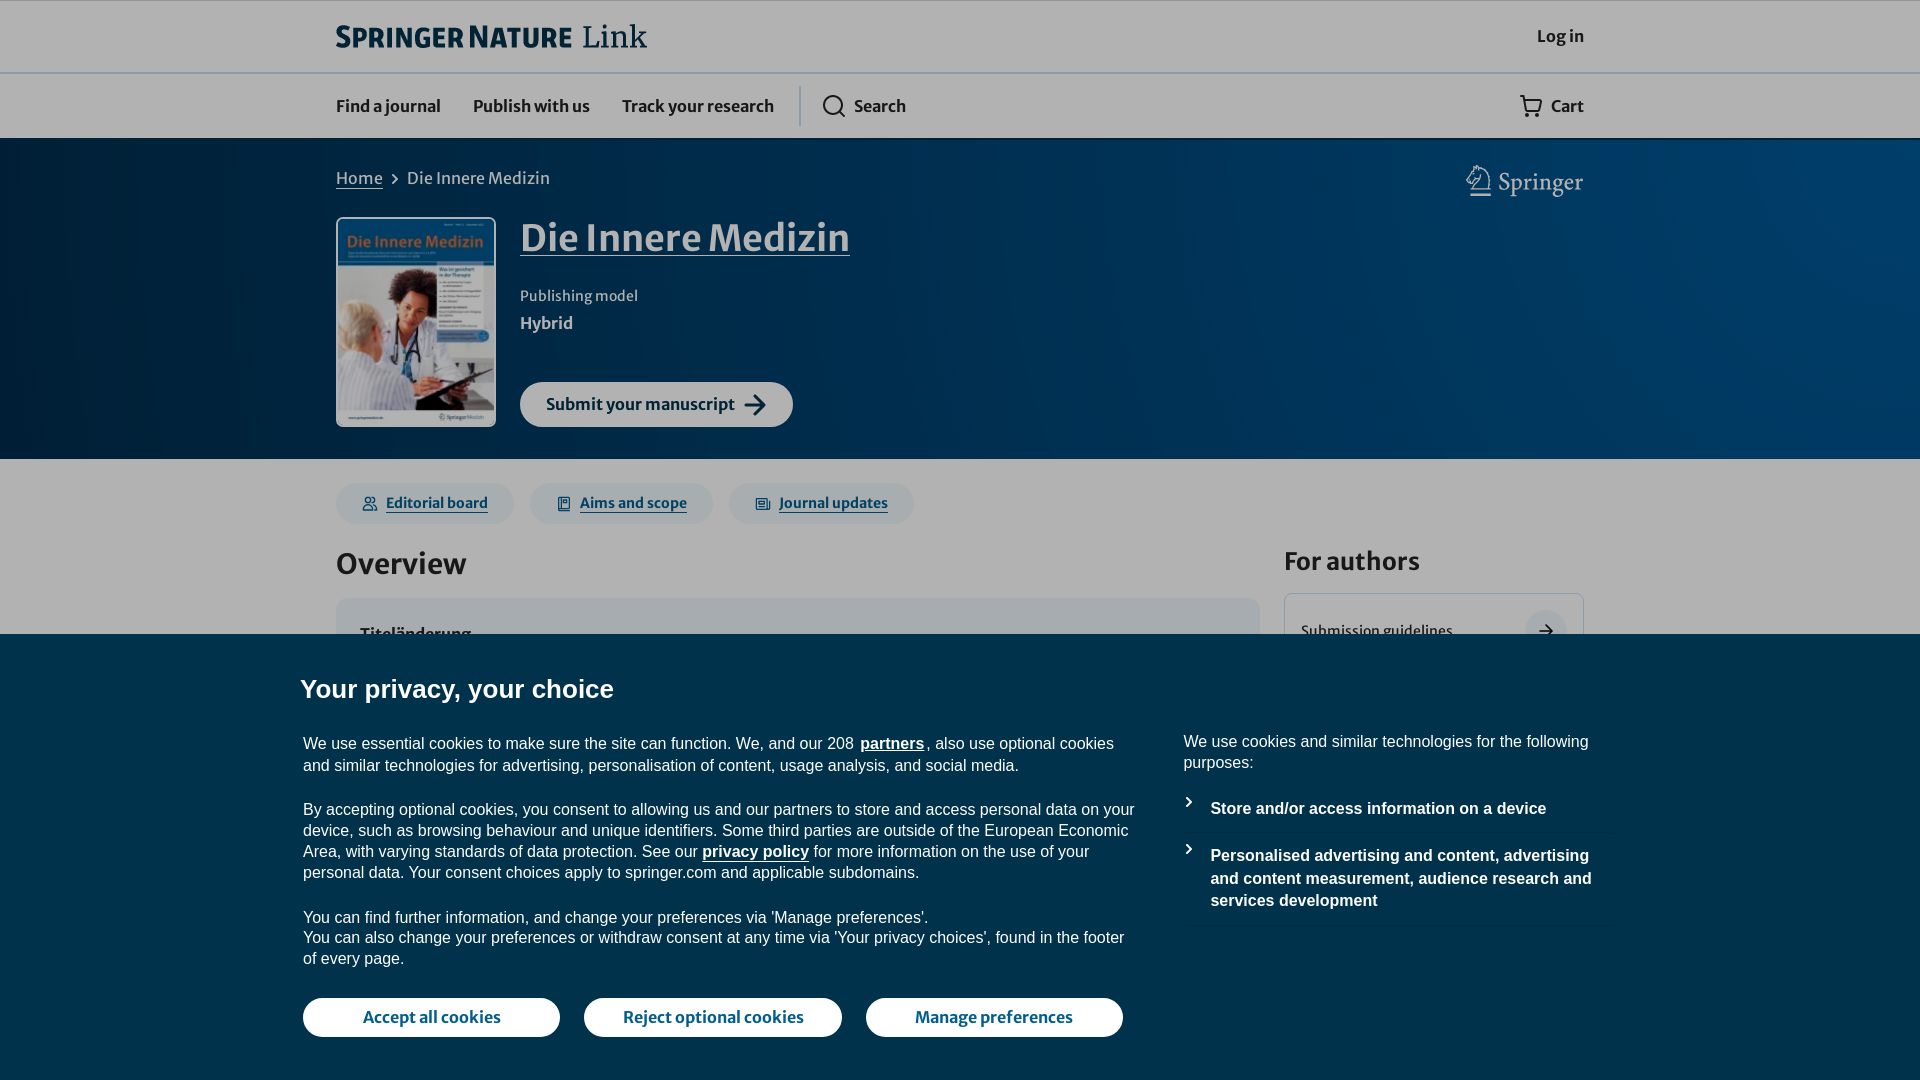The width and height of the screenshot is (1920, 1080).
Task: Expand Store and/or access information purpose
Action: [x=1189, y=802]
